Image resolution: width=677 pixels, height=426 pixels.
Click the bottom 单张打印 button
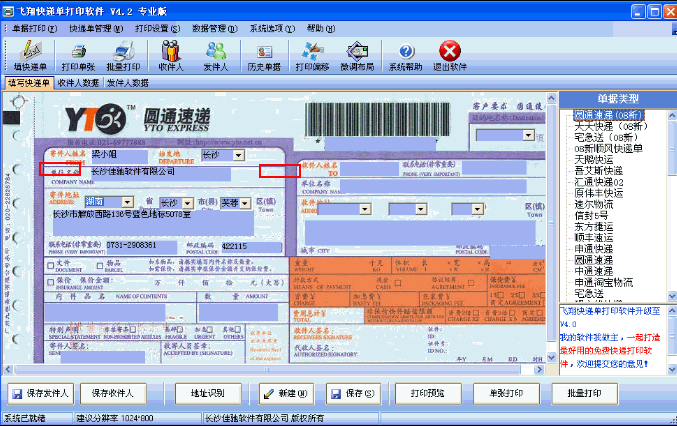coord(506,393)
